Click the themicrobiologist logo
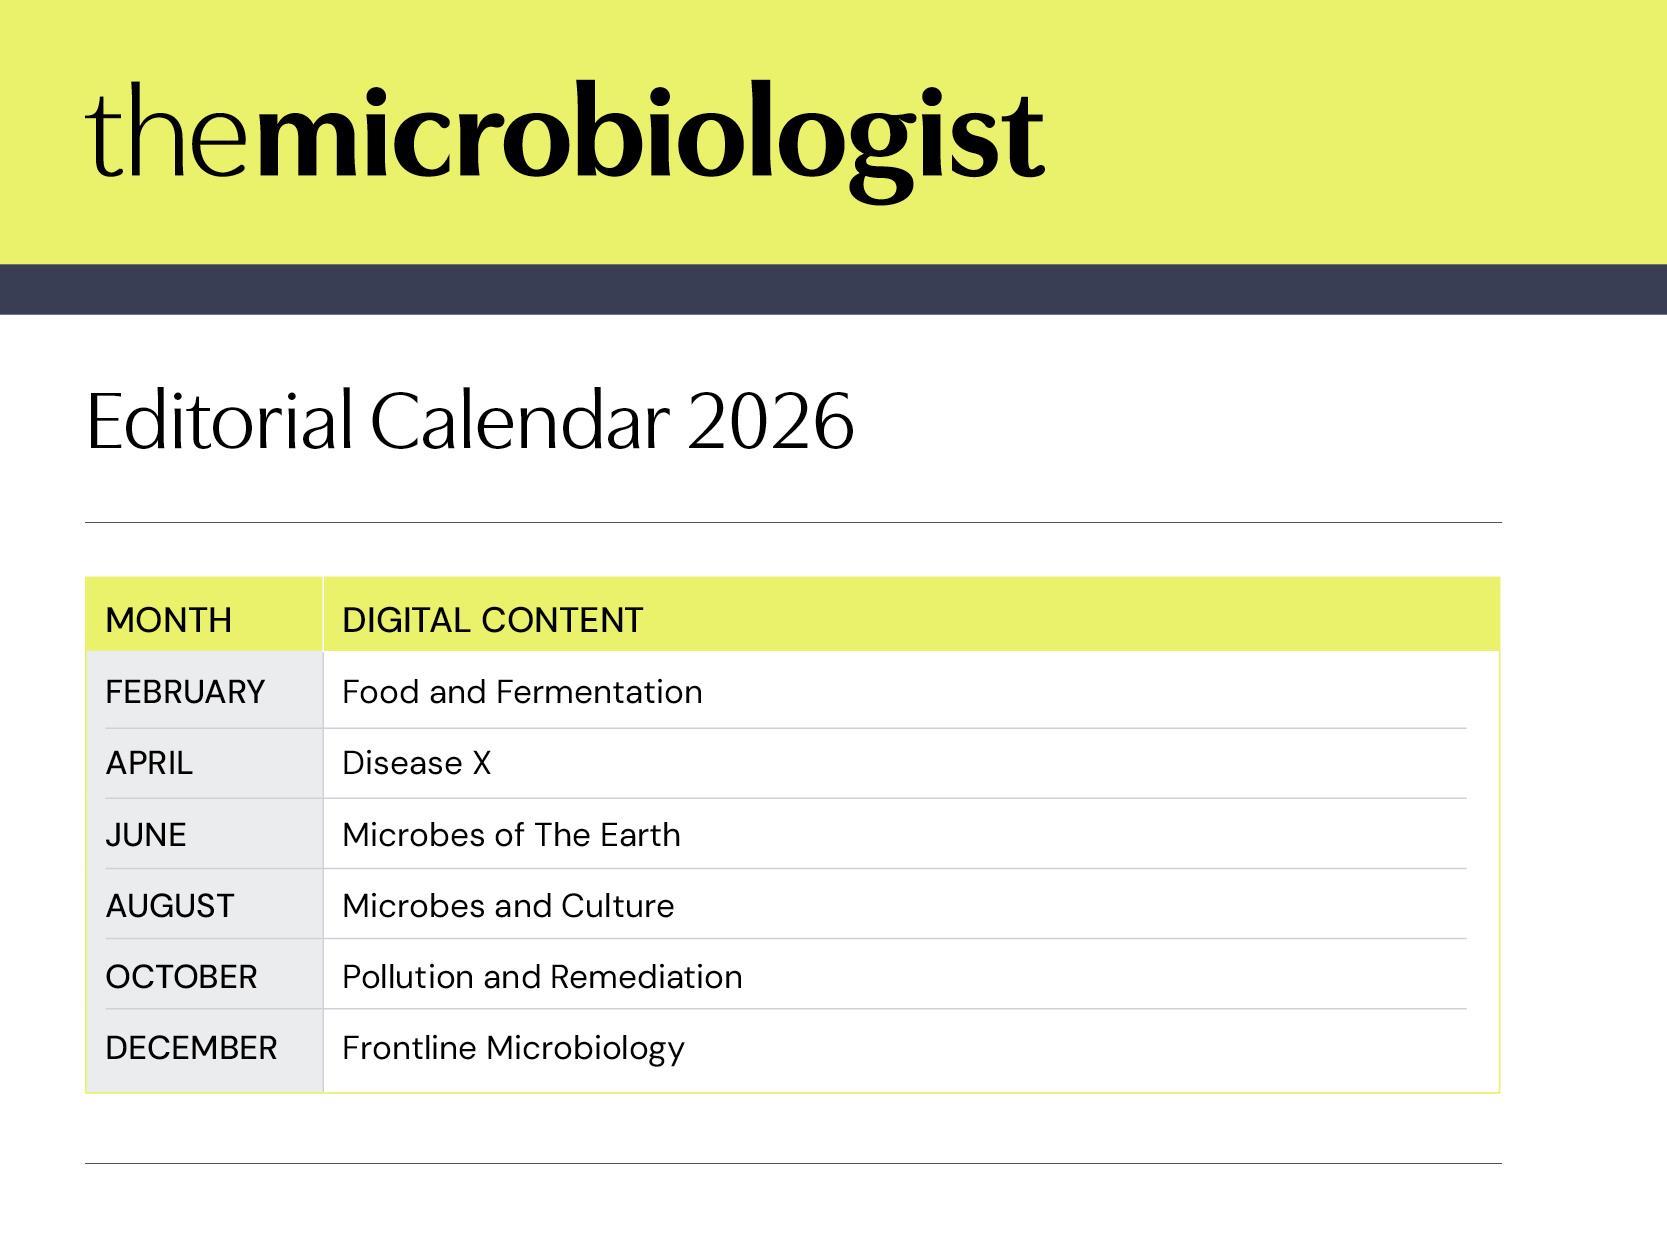This screenshot has height=1233, width=1667. [565, 135]
